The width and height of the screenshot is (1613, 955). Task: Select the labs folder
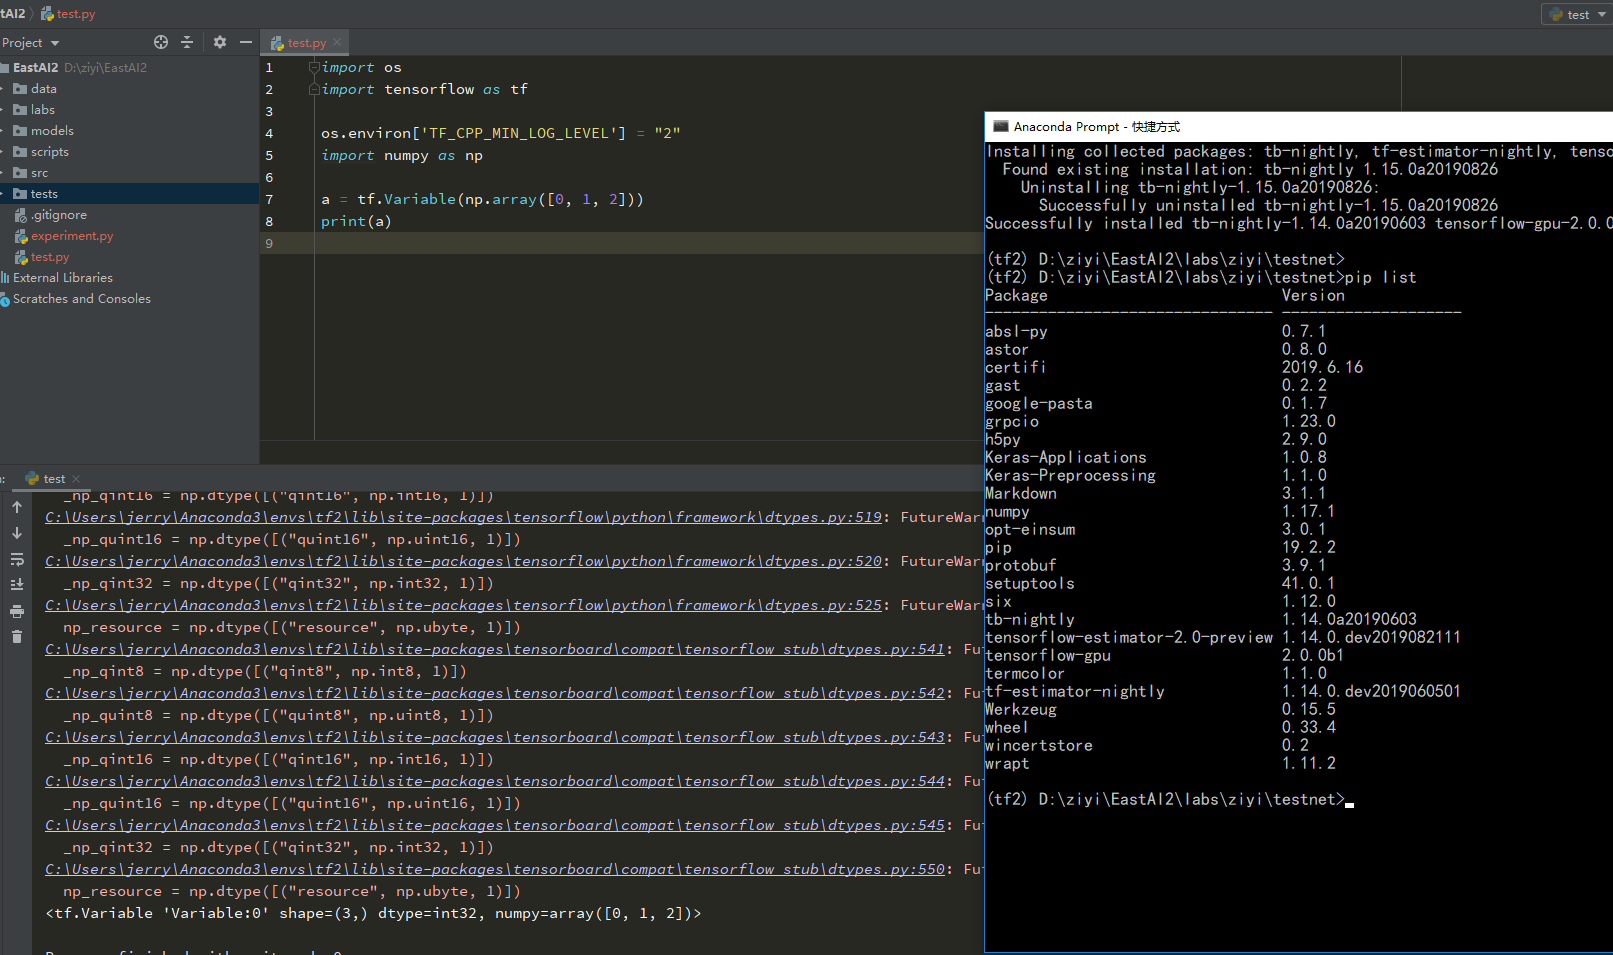43,110
